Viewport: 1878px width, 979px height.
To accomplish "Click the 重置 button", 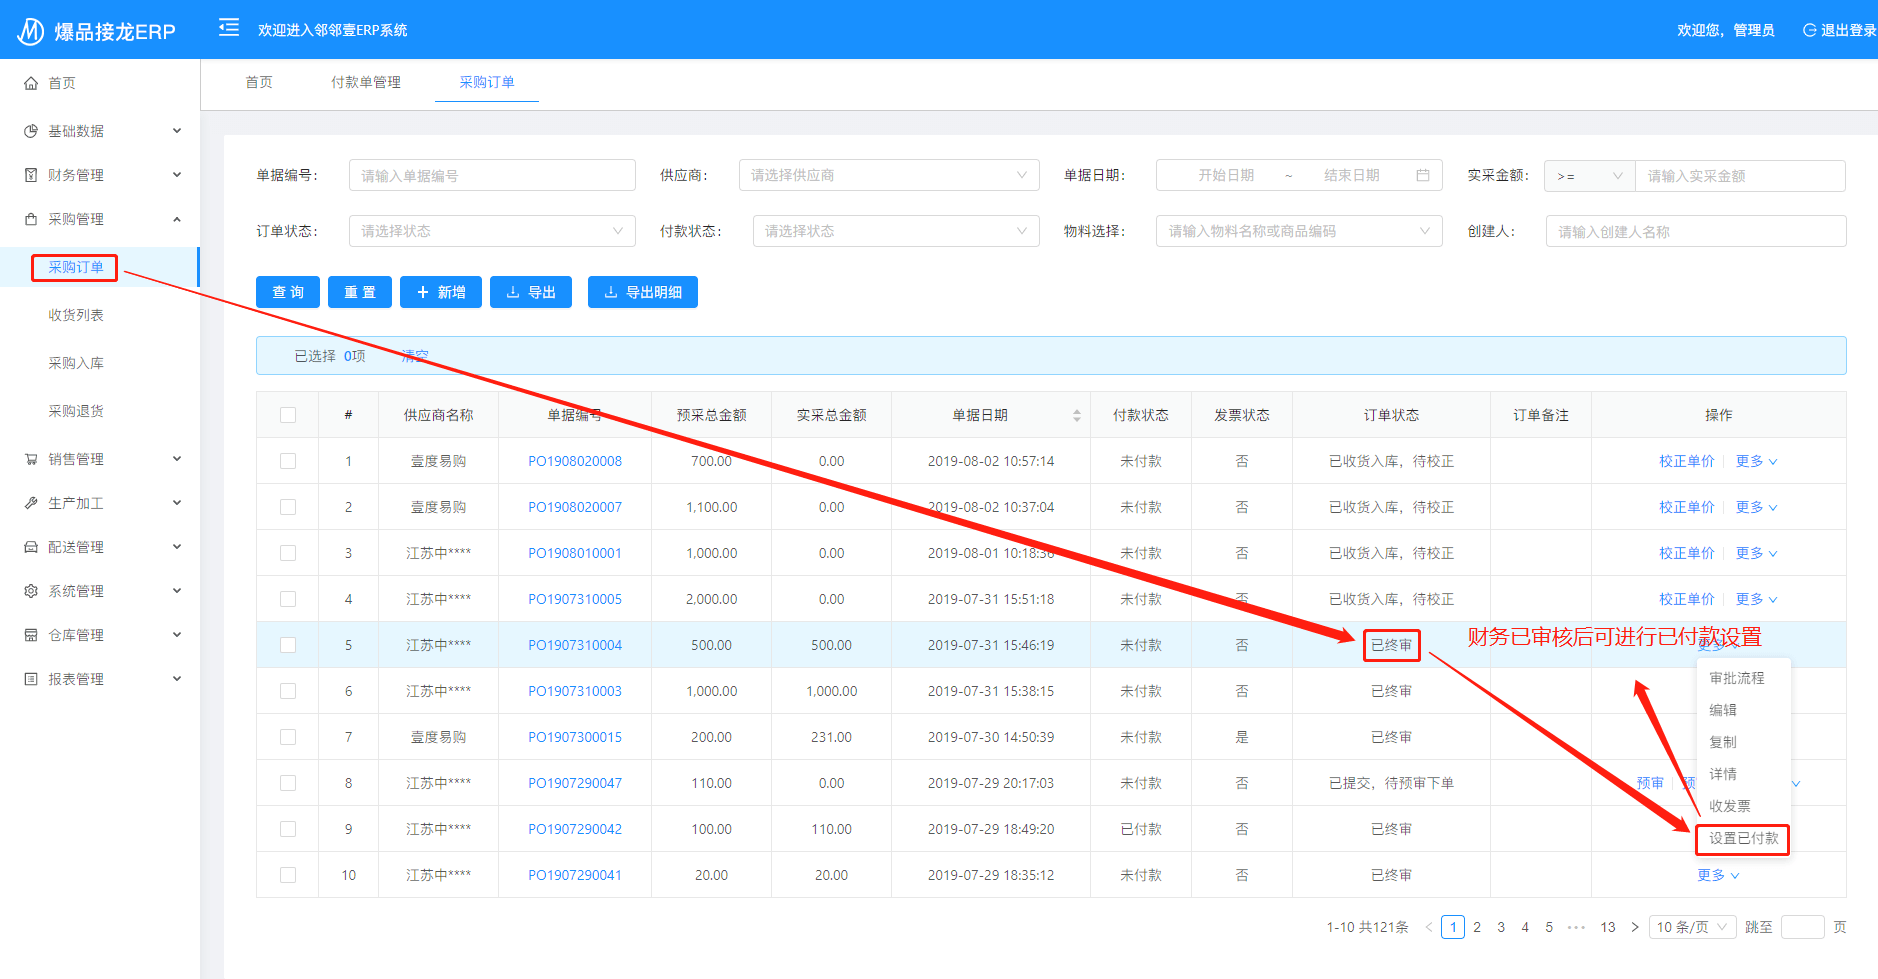I will tap(360, 292).
